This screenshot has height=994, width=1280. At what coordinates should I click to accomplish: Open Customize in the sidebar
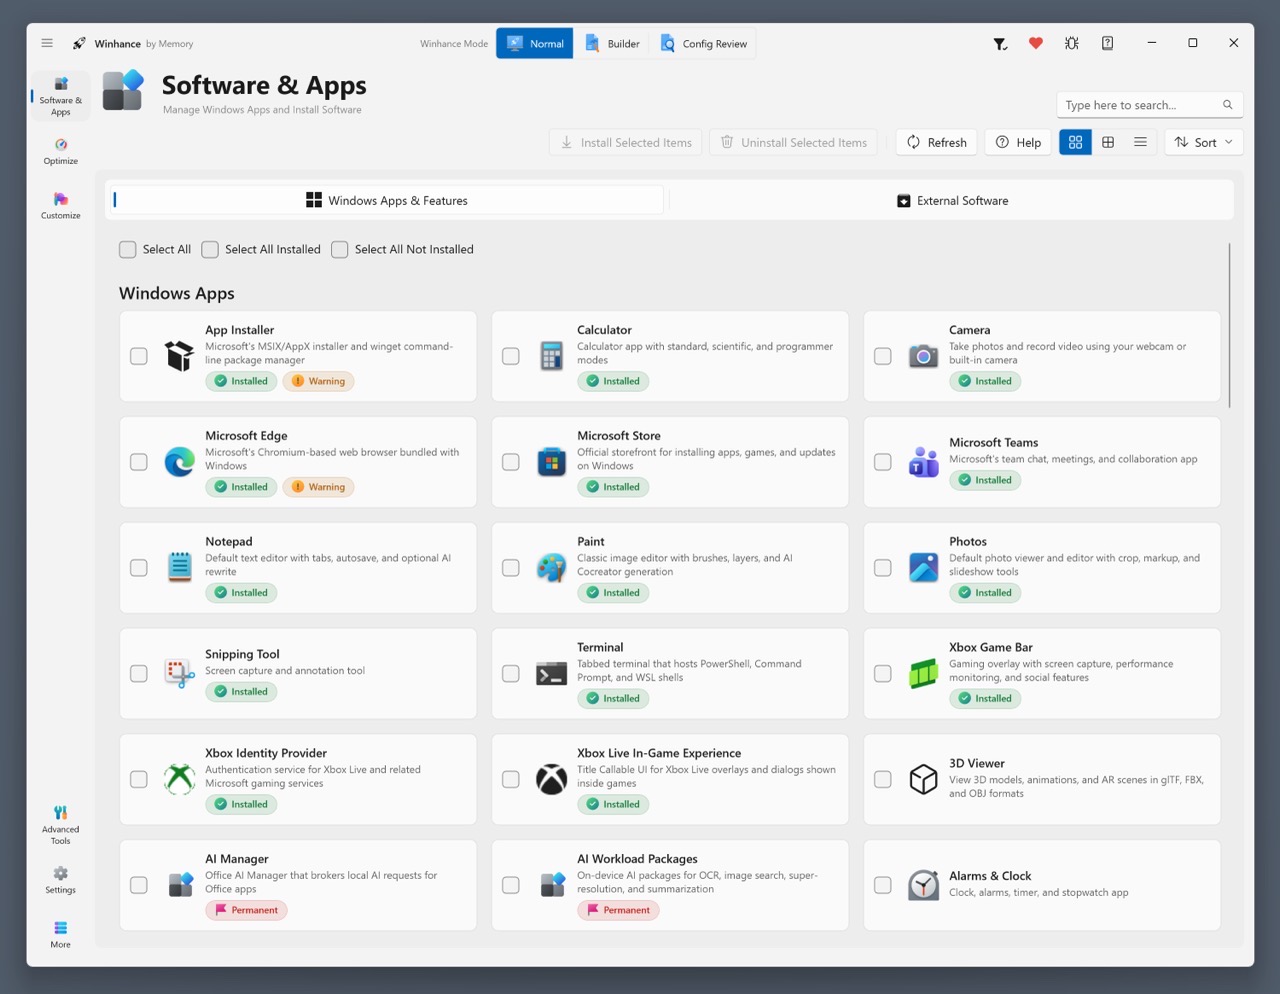[61, 206]
